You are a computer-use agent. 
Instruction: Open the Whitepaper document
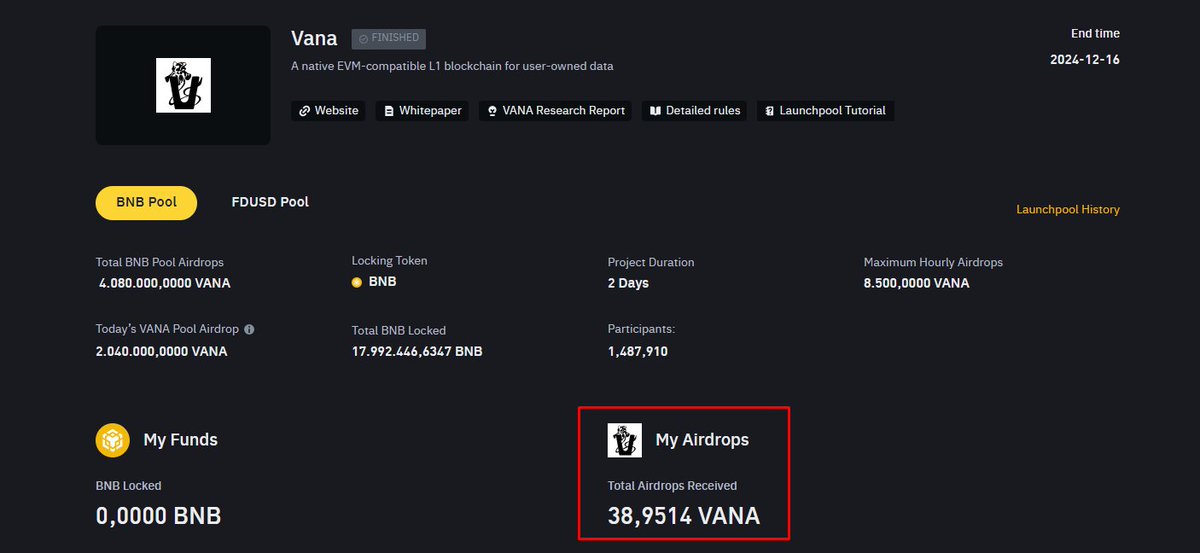click(x=422, y=111)
